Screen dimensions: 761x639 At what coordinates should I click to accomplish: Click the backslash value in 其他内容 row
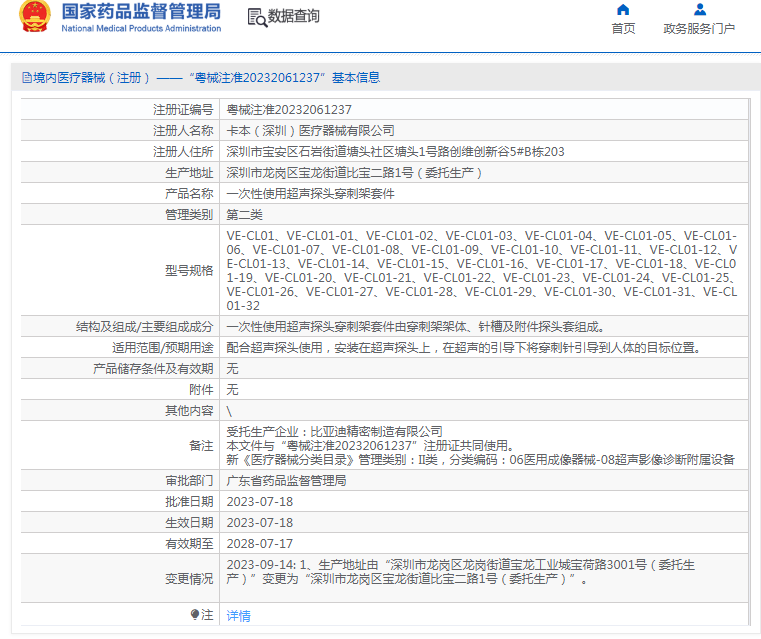click(x=229, y=411)
